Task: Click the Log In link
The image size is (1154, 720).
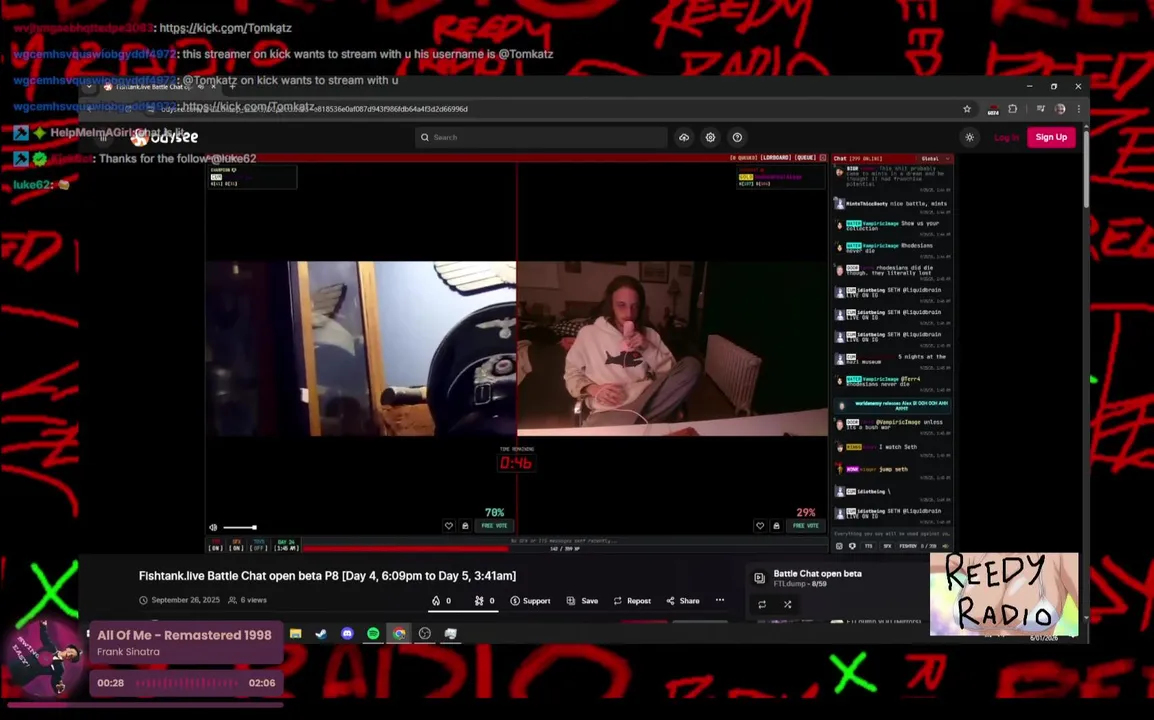Action: click(1006, 138)
